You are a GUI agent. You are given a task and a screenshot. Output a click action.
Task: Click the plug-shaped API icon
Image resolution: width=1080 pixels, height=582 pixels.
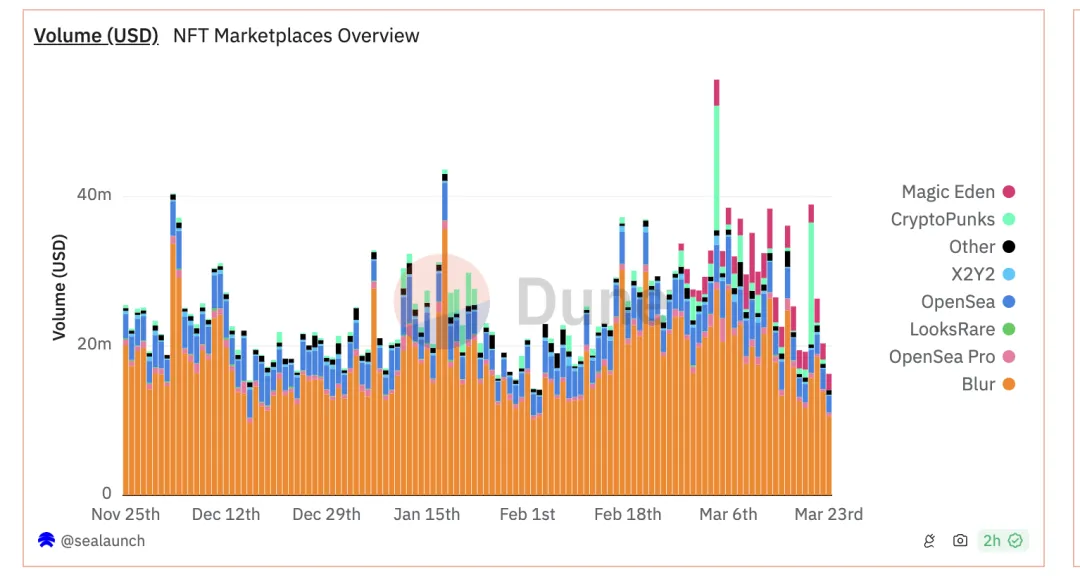click(929, 541)
